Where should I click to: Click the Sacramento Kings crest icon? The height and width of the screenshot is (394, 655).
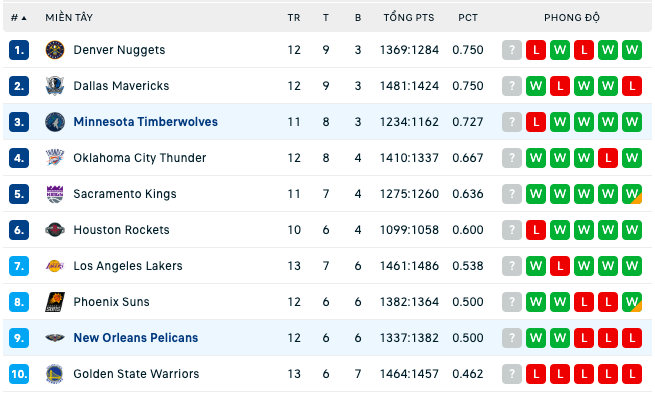coord(55,194)
